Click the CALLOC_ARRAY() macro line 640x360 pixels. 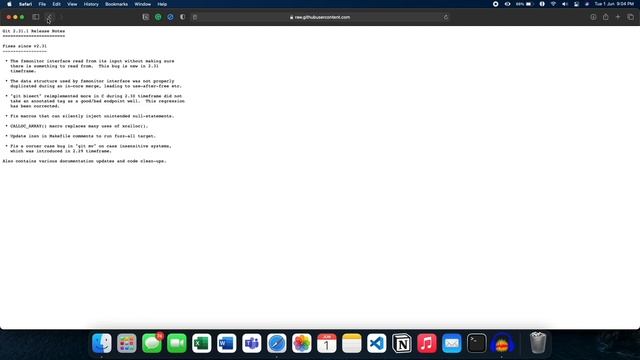point(79,126)
